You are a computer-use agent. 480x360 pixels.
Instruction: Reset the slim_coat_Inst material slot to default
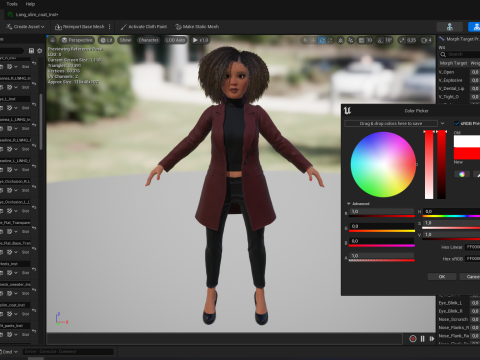(34, 310)
